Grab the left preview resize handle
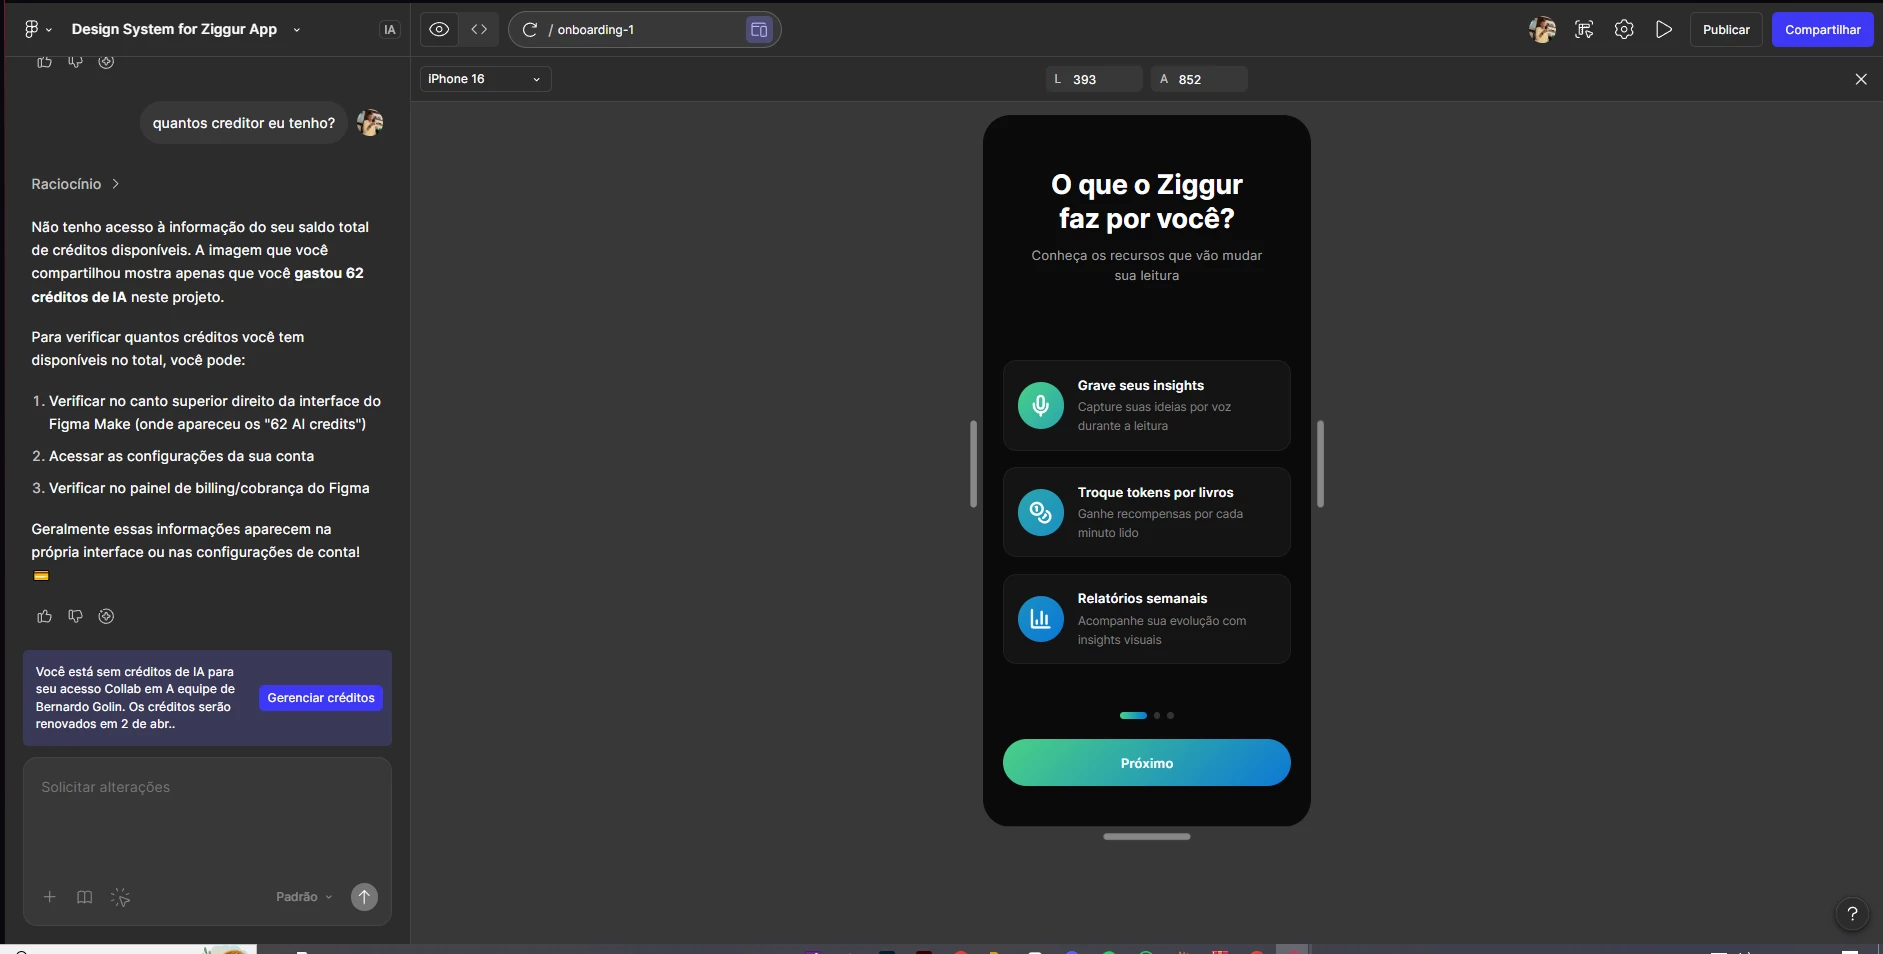The width and height of the screenshot is (1883, 954). coord(973,464)
